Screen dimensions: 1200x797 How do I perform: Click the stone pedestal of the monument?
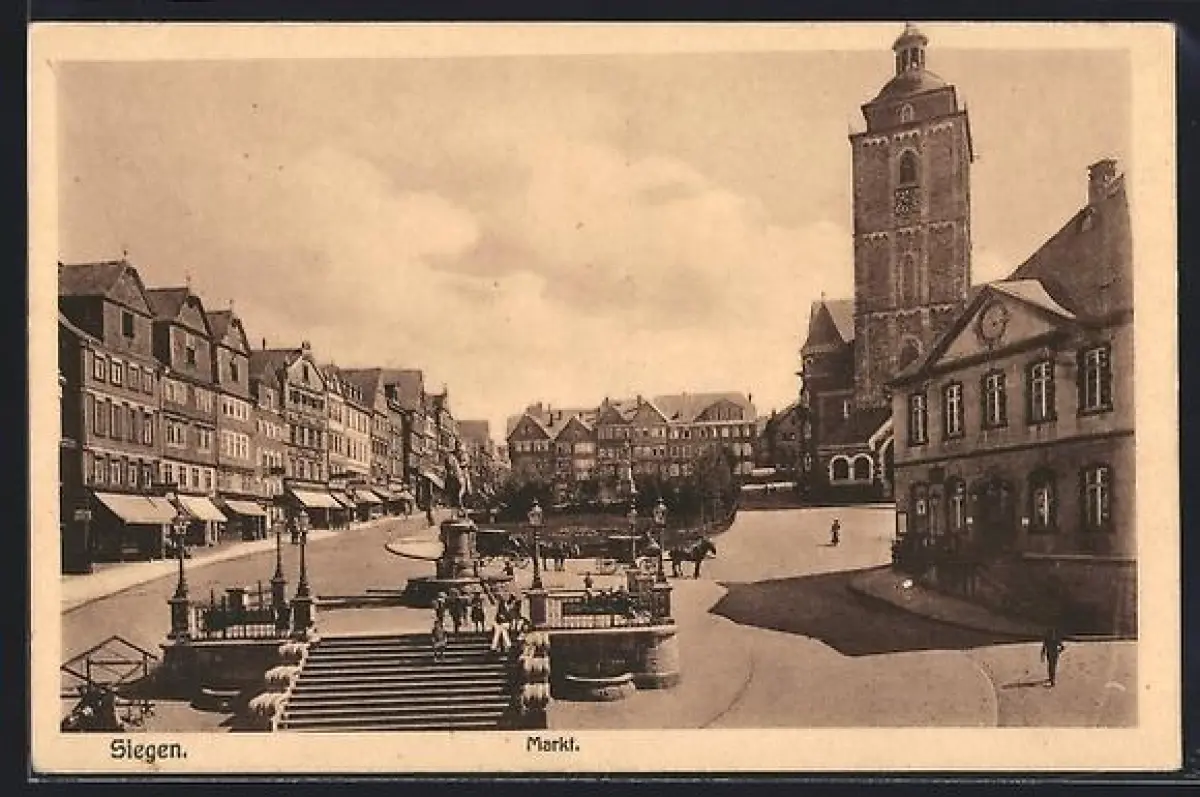pyautogui.click(x=457, y=550)
